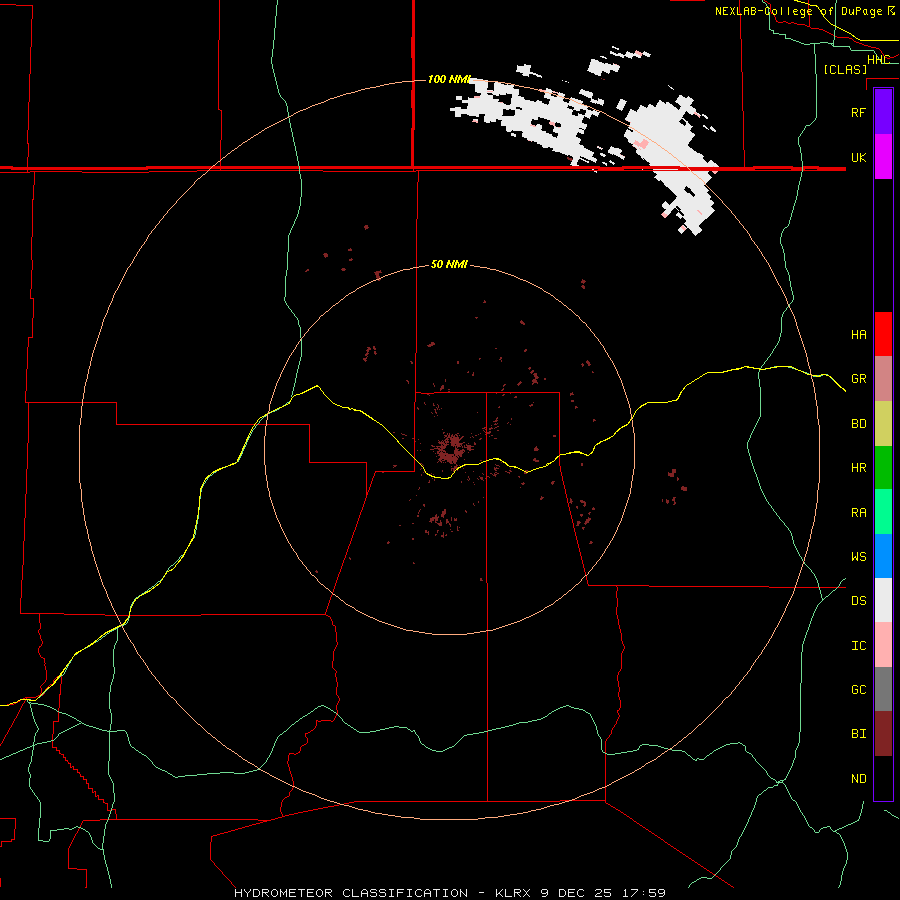Screen dimensions: 900x900
Task: Click the 50 NMI range ring label
Action: click(x=449, y=264)
